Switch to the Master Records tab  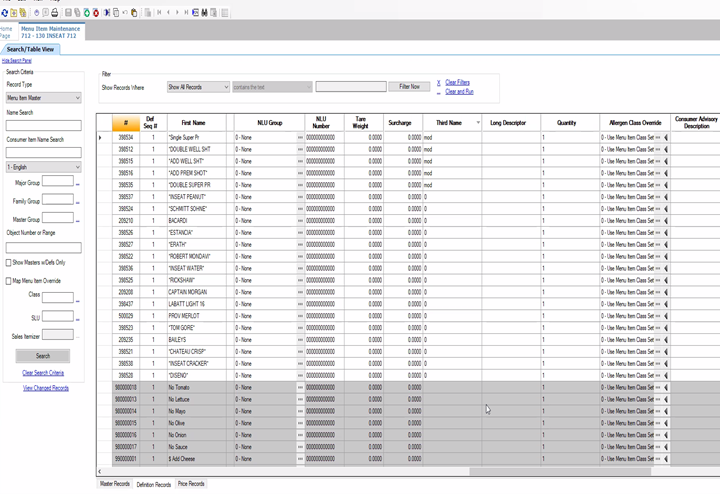point(114,484)
